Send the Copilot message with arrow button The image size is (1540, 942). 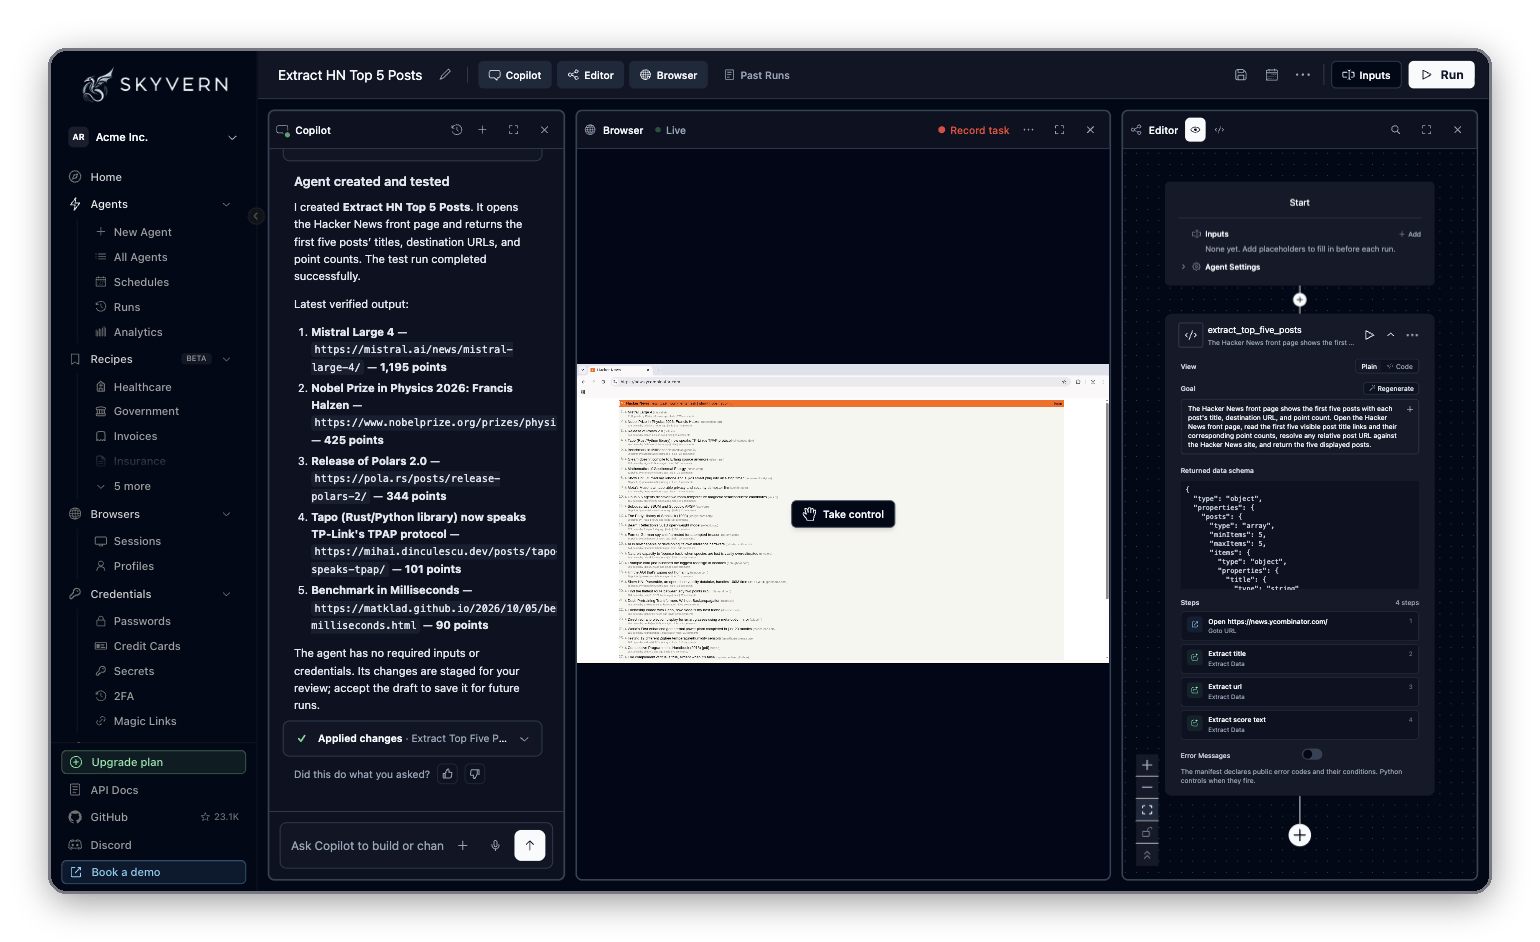tap(530, 845)
